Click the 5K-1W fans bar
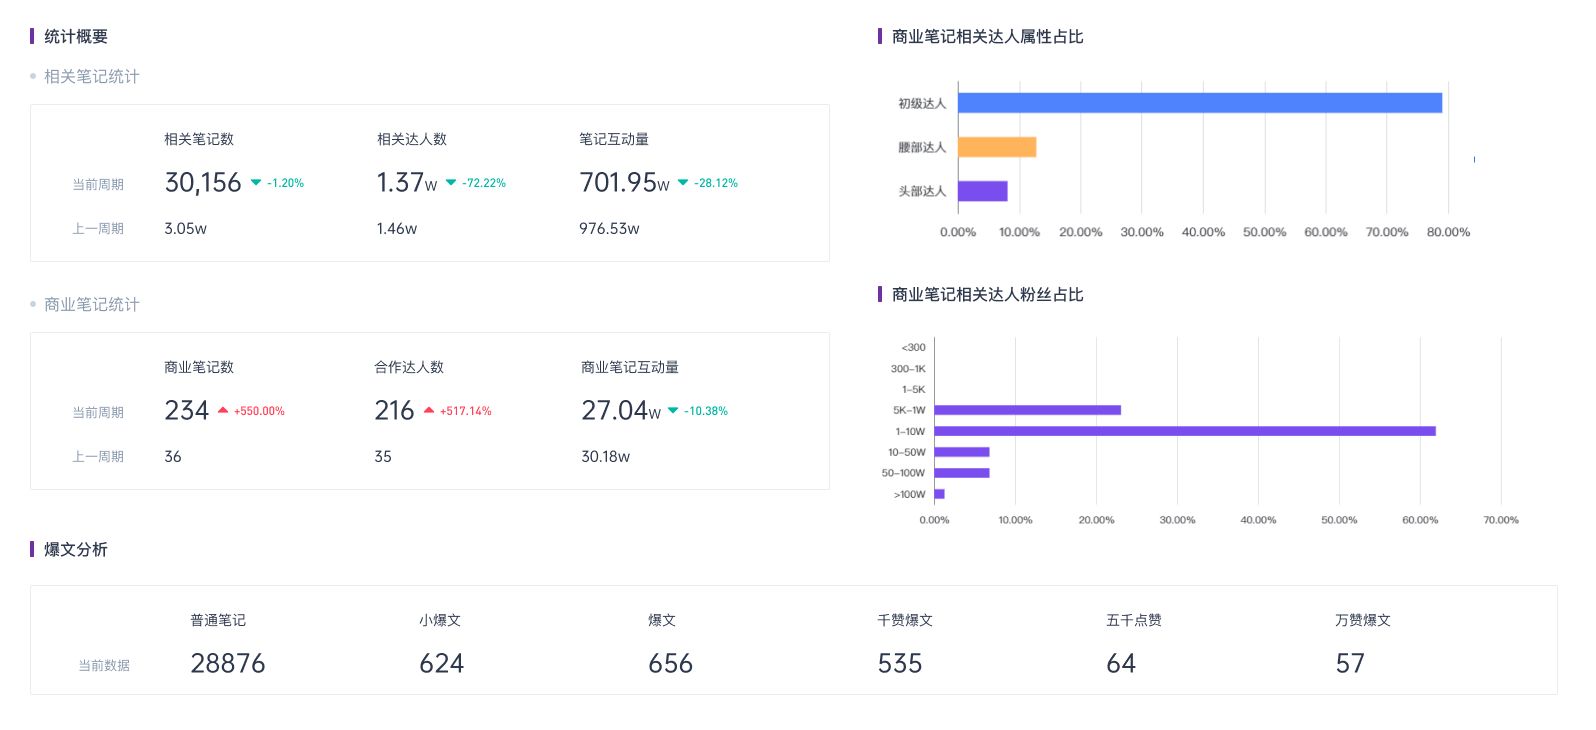The width and height of the screenshot is (1596, 730). coord(1027,410)
